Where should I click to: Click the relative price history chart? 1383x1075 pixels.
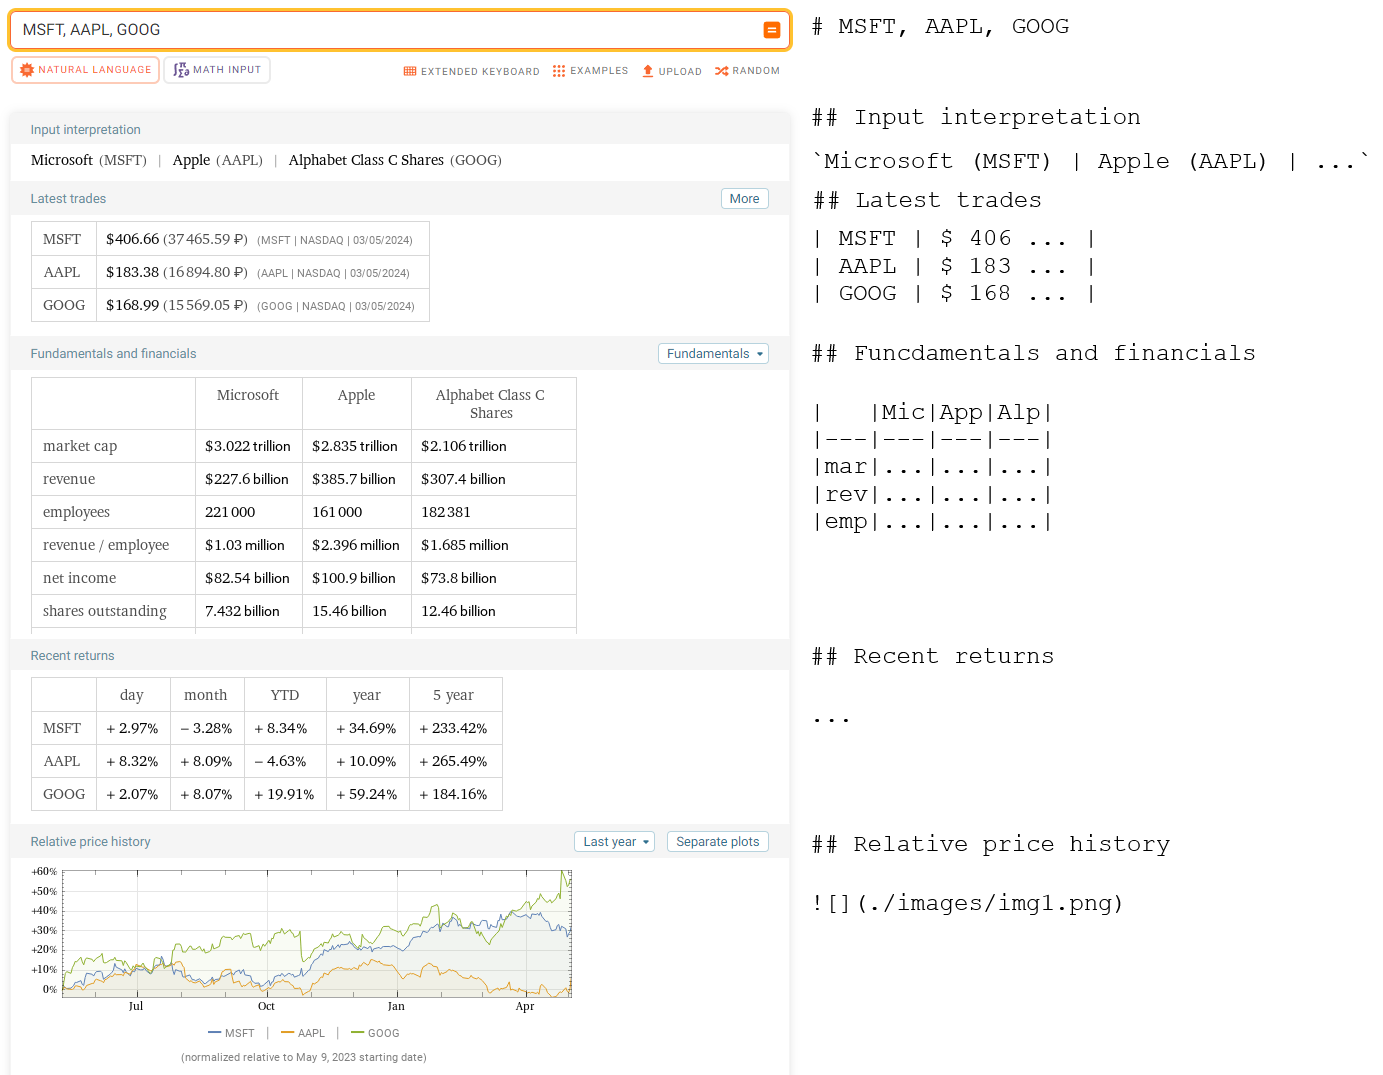click(x=316, y=933)
